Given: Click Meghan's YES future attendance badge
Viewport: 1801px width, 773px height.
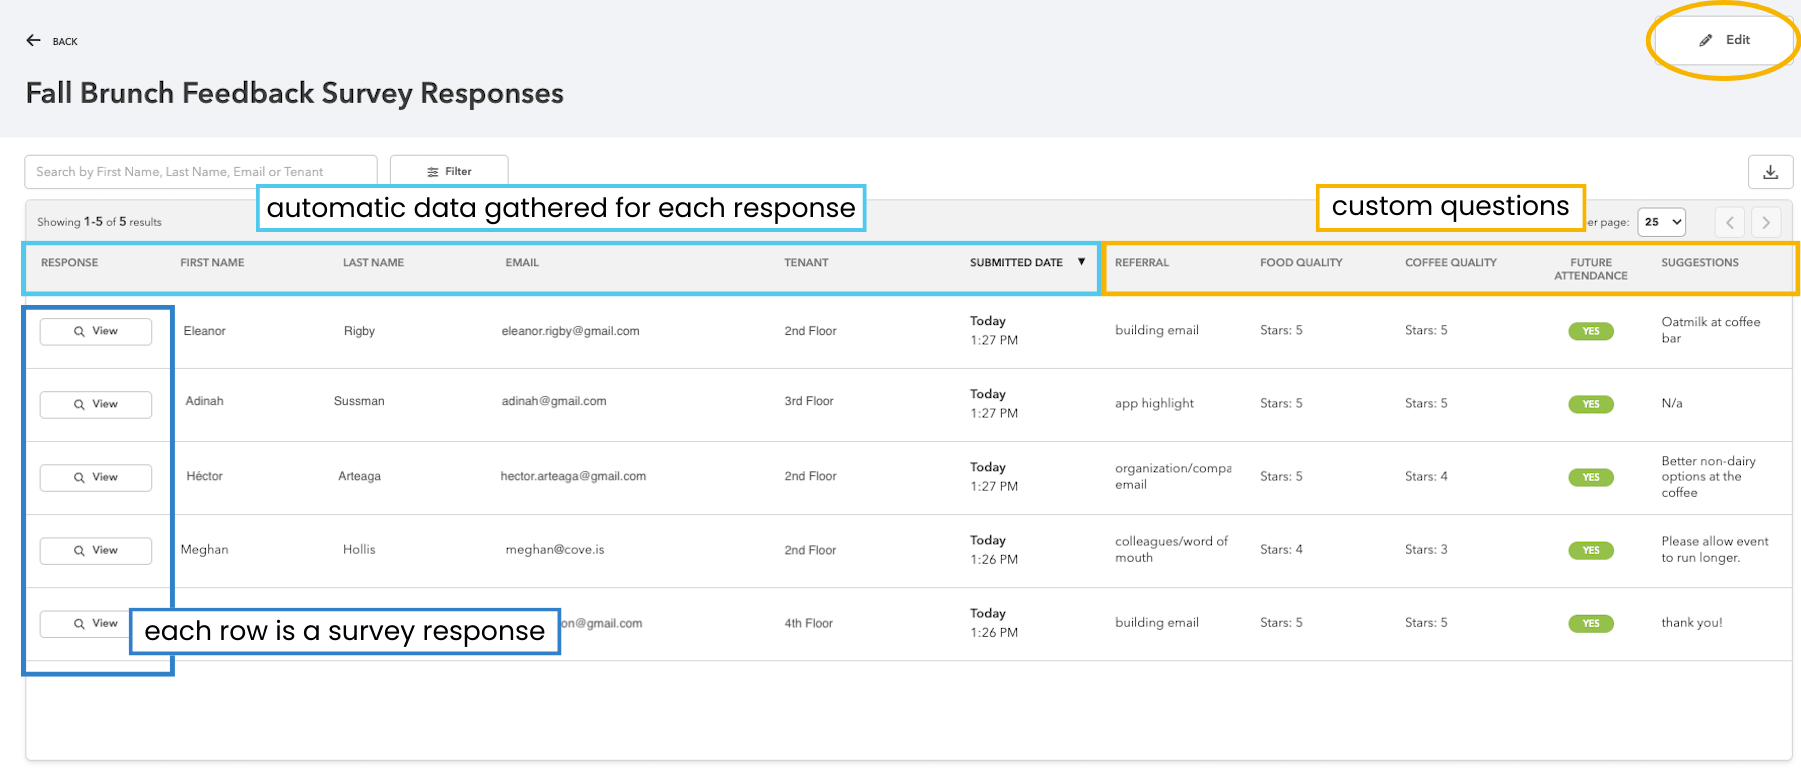Looking at the screenshot, I should [x=1590, y=550].
